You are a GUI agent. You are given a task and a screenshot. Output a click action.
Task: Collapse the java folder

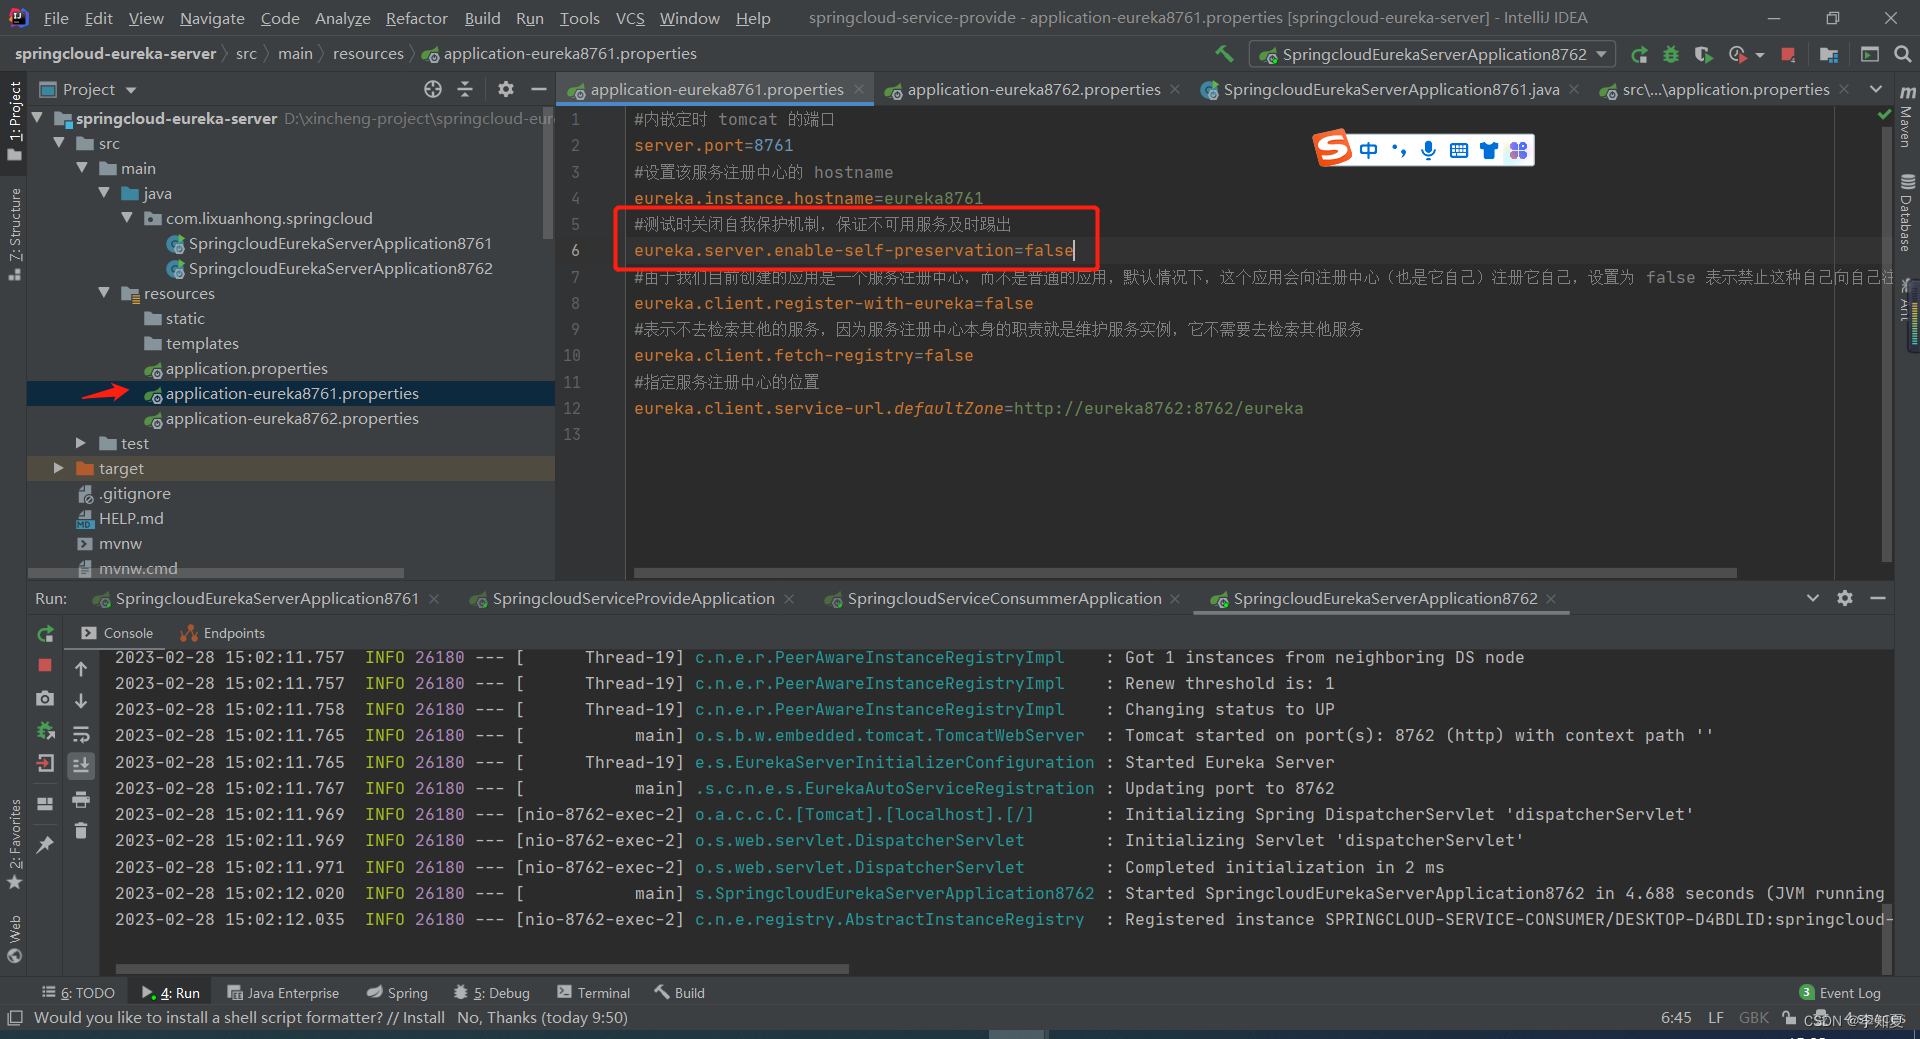104,193
